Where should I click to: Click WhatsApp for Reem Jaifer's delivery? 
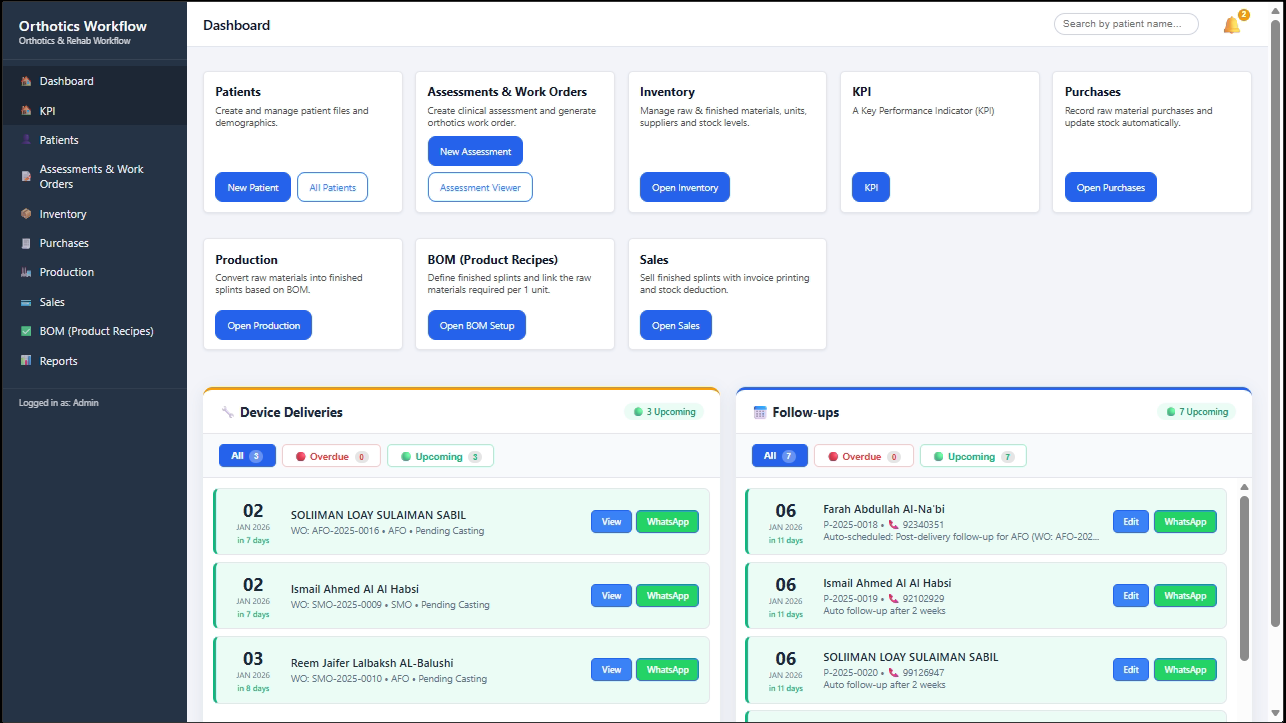pyautogui.click(x=667, y=670)
